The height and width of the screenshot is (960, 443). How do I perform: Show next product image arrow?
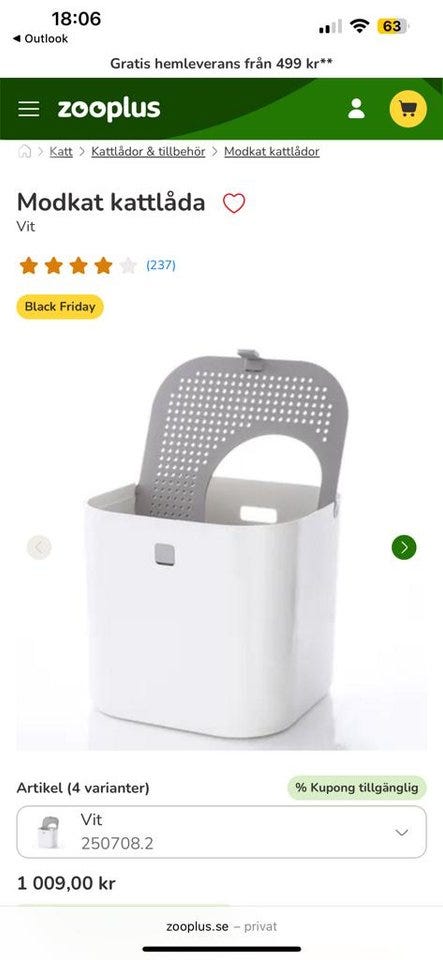click(x=404, y=547)
